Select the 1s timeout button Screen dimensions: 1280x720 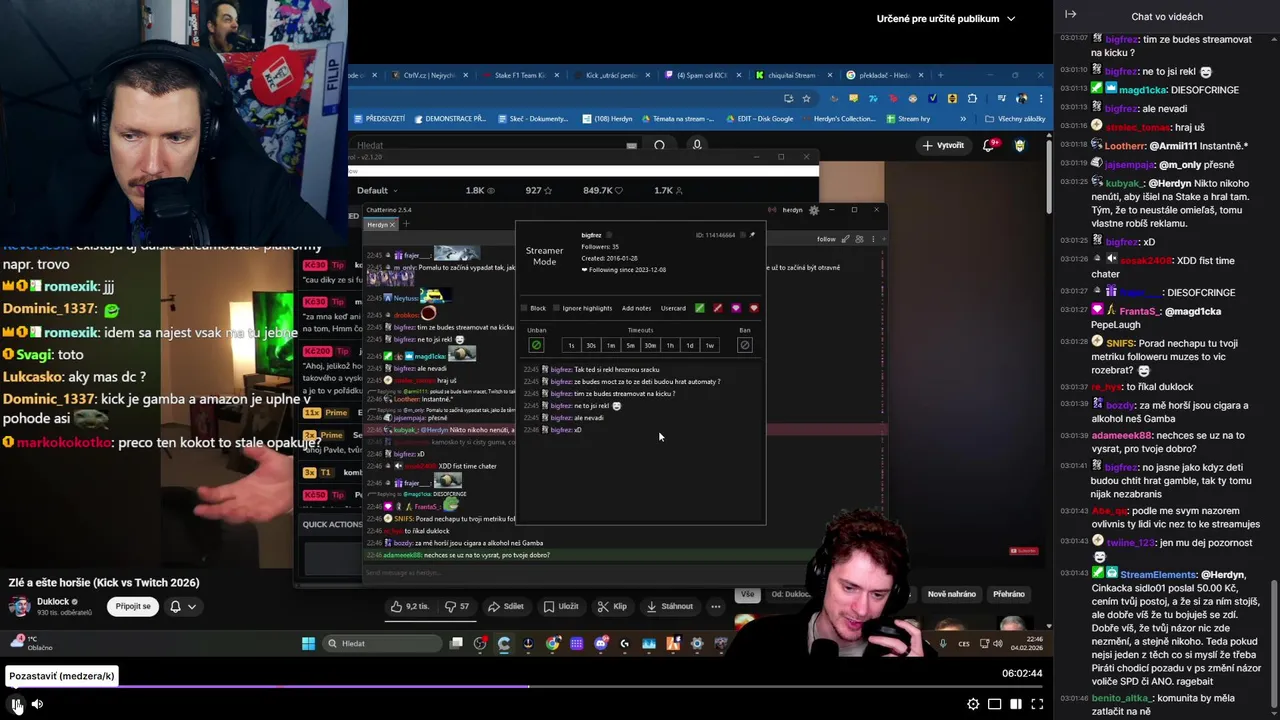coord(571,345)
